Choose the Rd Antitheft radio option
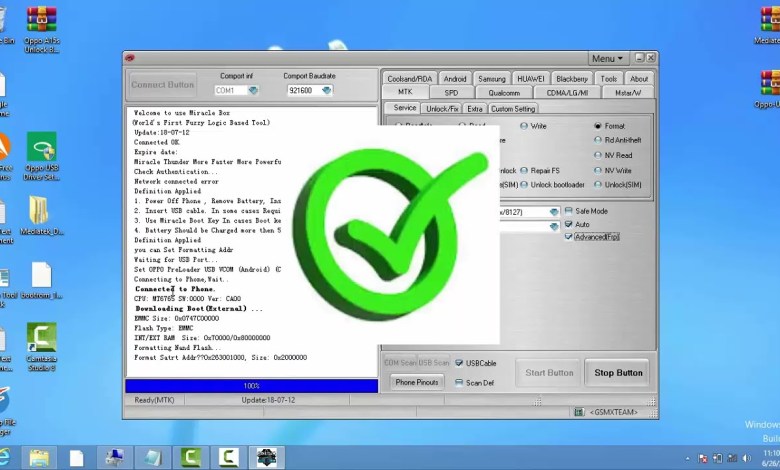This screenshot has height=470, width=780. point(618,140)
